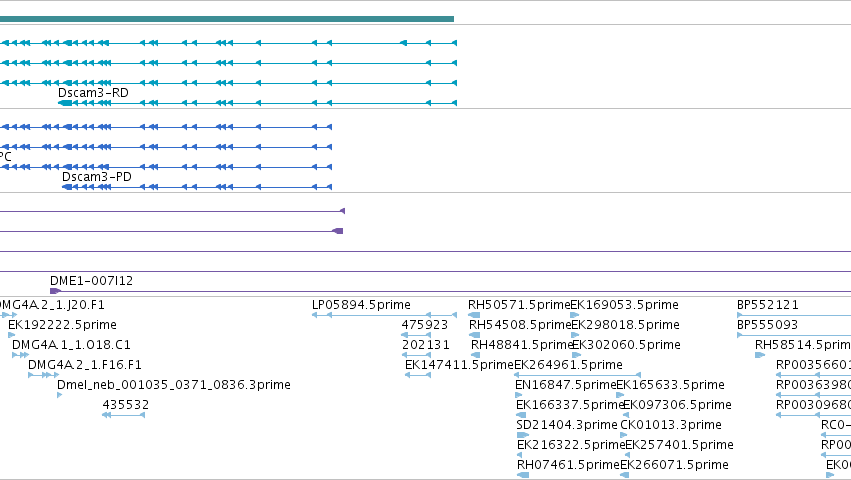This screenshot has width=851, height=480.
Task: Select the EK192222.5prime EST label
Action: [62, 325]
